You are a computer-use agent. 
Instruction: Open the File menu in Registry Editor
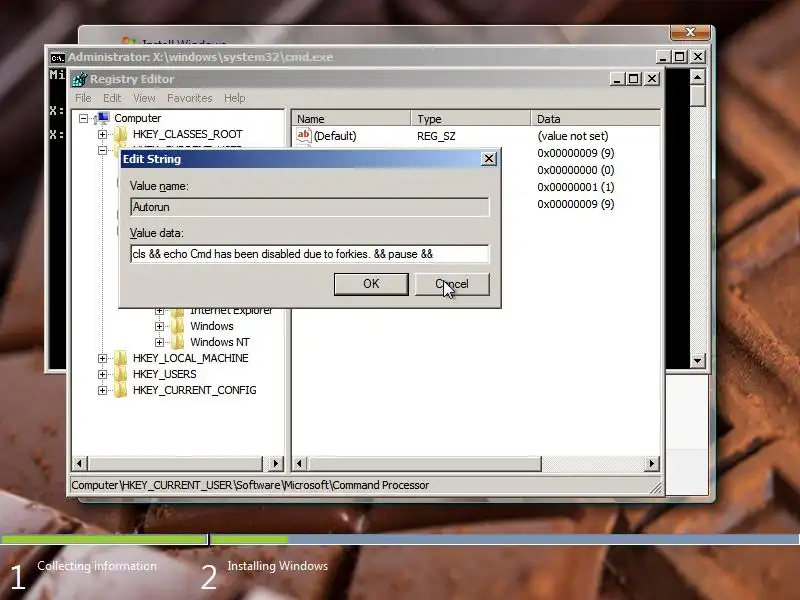point(83,98)
